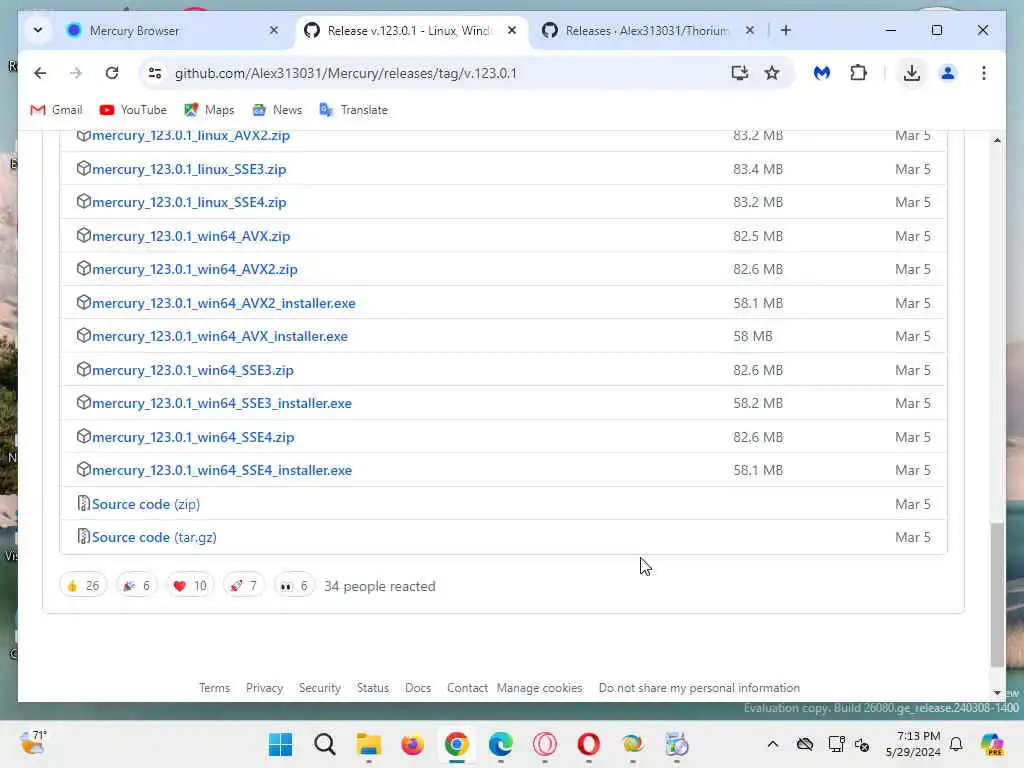The height and width of the screenshot is (768, 1024).
Task: Open the Windows Start menu
Action: pyautogui.click(x=281, y=744)
